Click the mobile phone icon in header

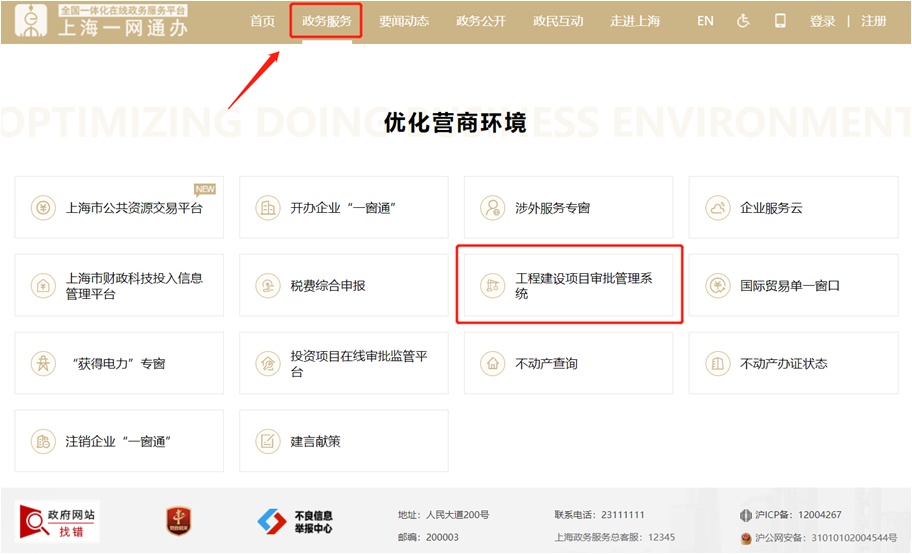(x=781, y=21)
